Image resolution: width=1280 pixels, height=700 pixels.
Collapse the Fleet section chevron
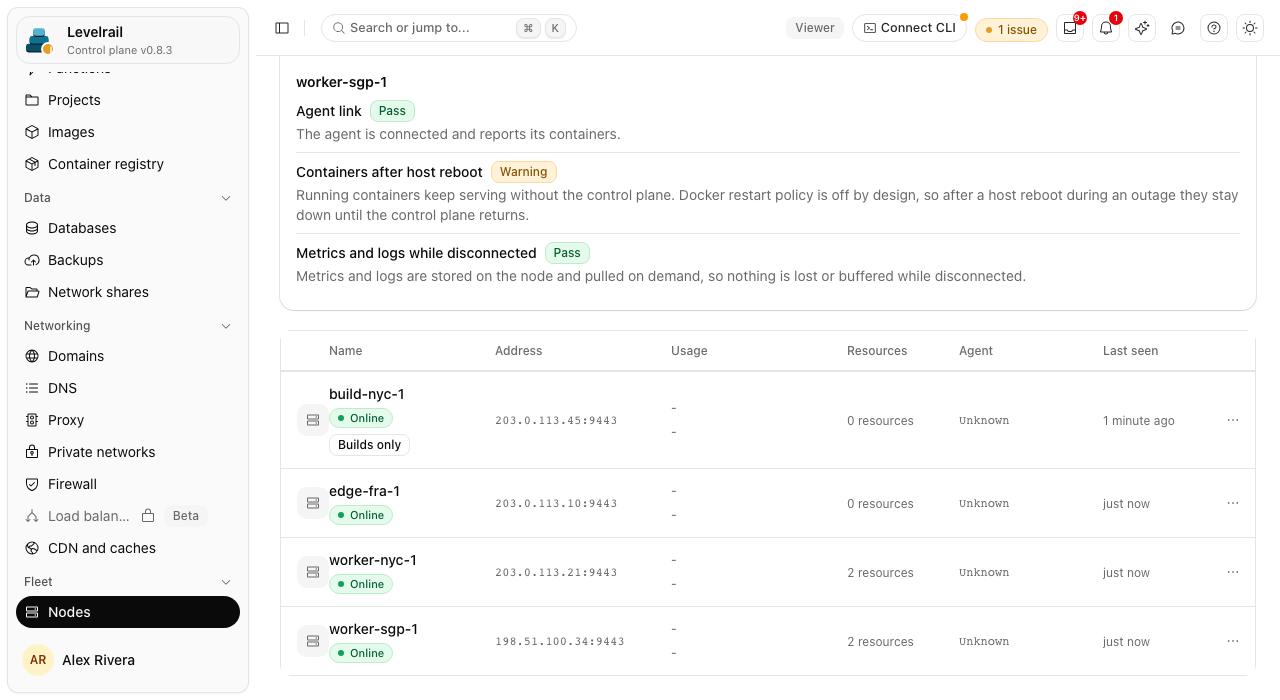[x=226, y=582]
